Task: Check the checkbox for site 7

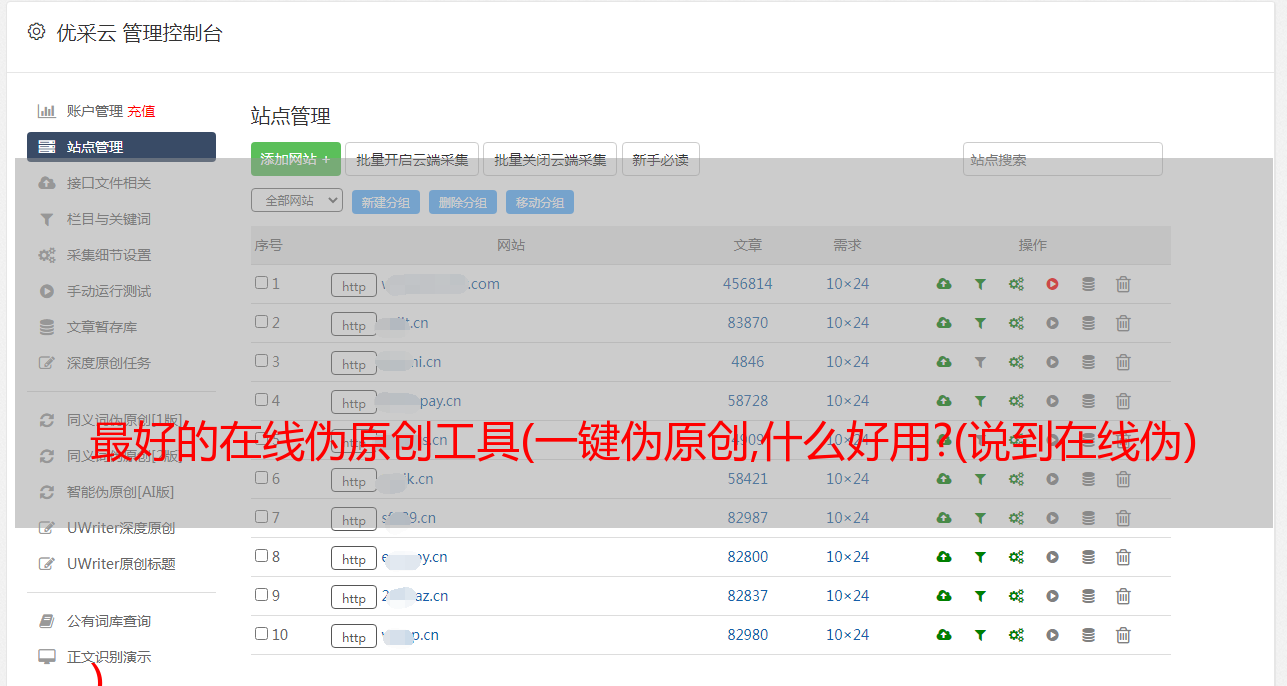Action: coord(261,517)
